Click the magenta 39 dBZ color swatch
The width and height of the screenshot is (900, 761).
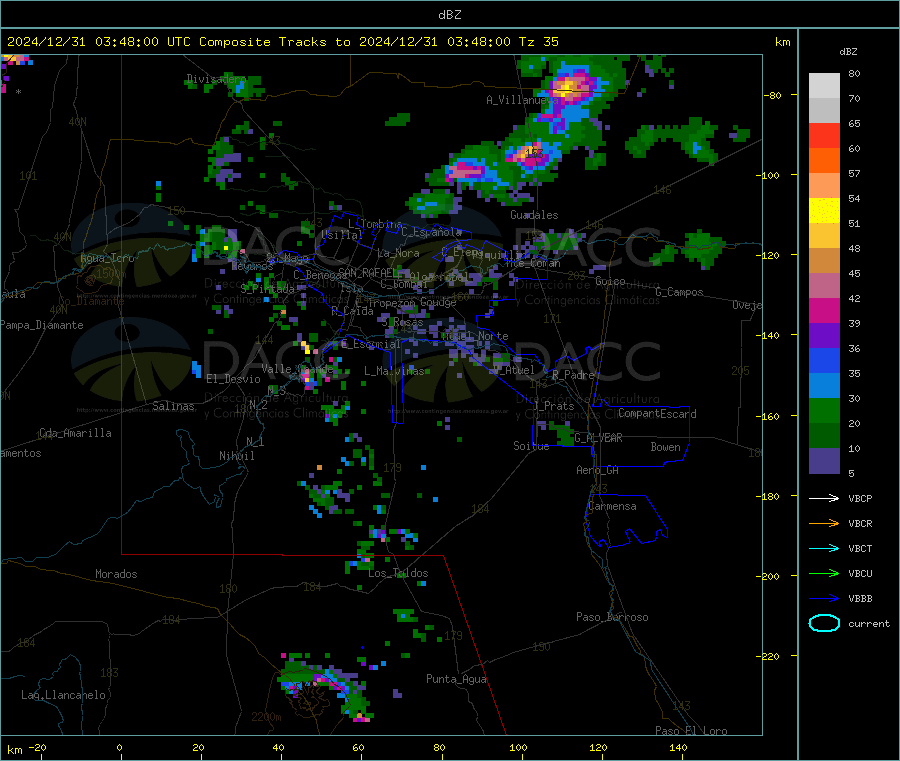tap(824, 310)
